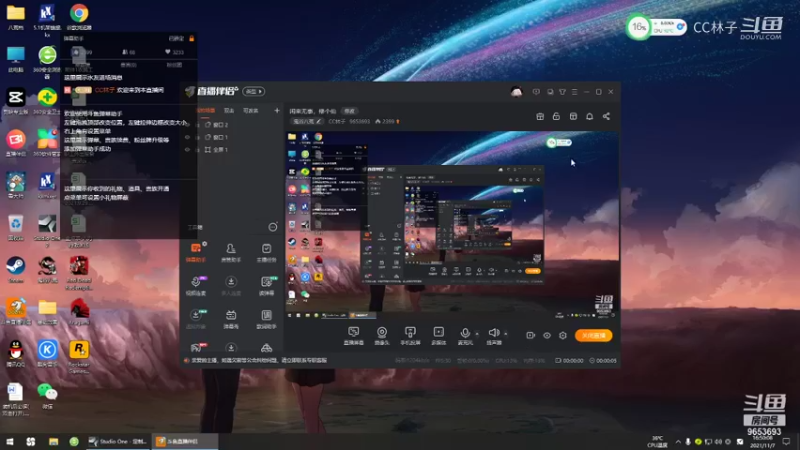Viewport: 800px width, 450px height.
Task: Click the stream preview thumbnail
Action: (452, 226)
